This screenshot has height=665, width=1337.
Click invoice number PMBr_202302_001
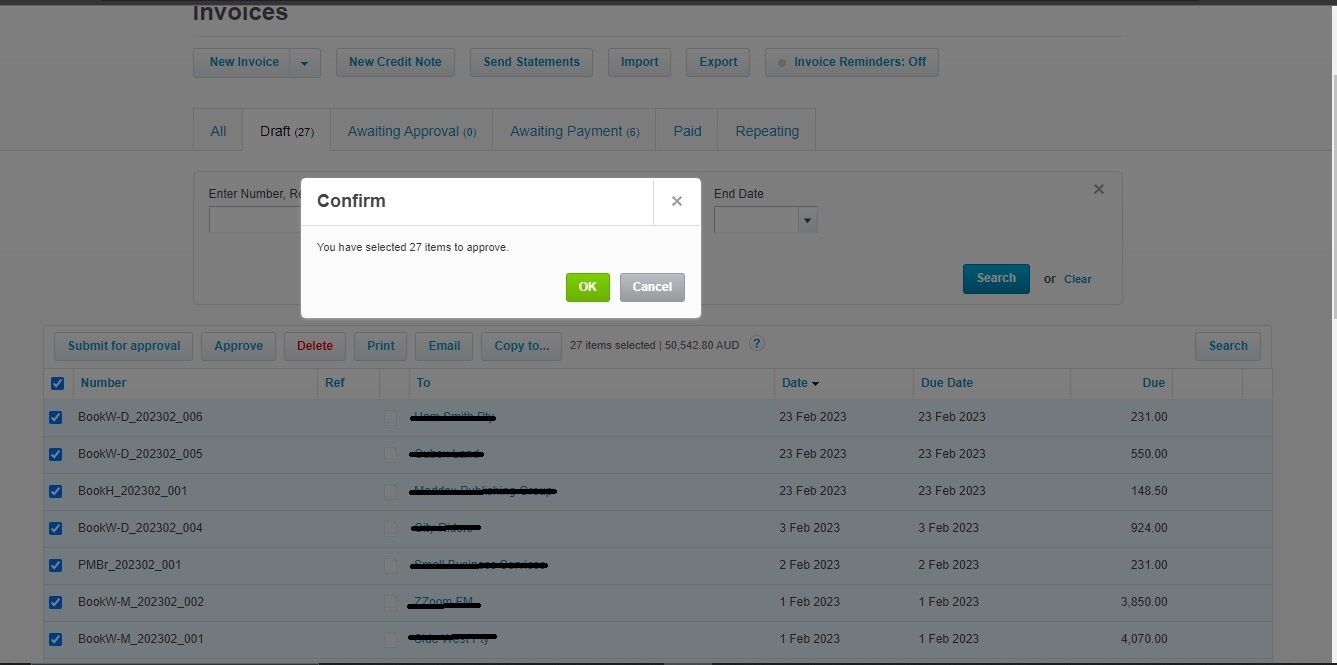click(x=130, y=565)
